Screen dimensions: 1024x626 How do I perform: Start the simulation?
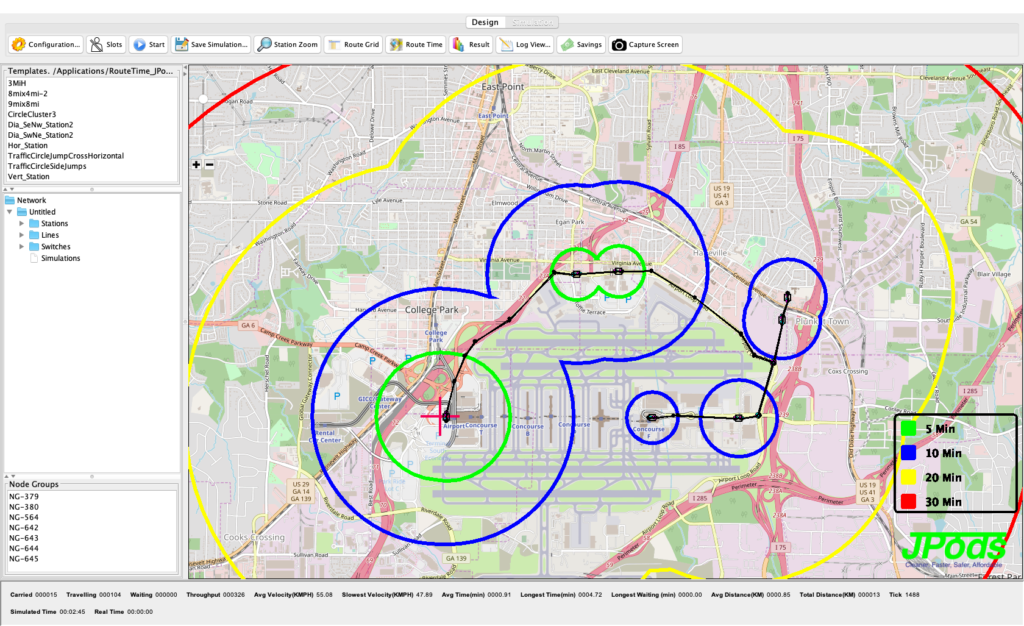click(148, 44)
